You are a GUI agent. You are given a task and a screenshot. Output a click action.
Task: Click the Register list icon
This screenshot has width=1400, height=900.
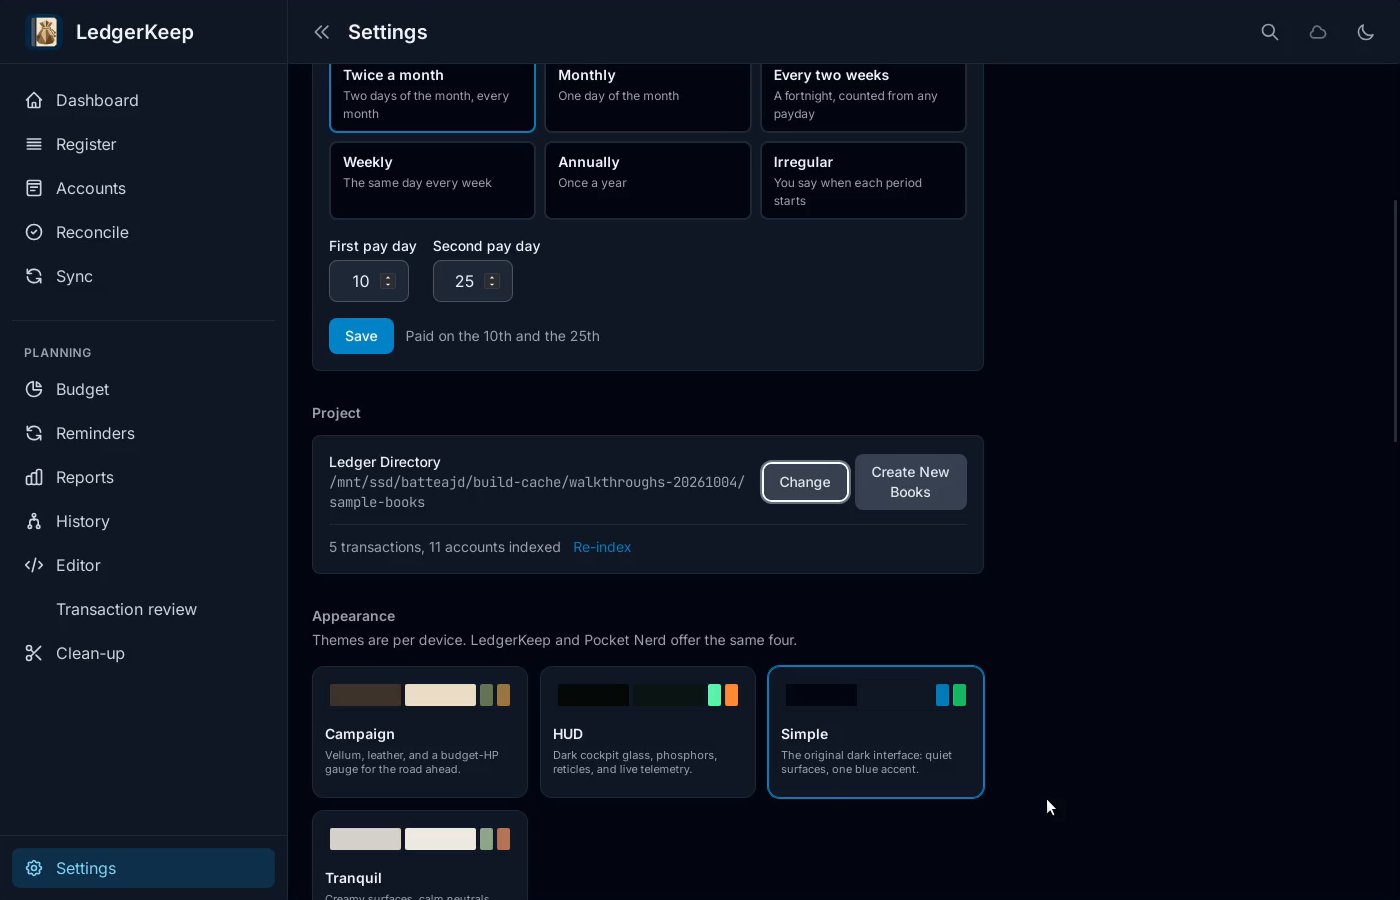34,144
